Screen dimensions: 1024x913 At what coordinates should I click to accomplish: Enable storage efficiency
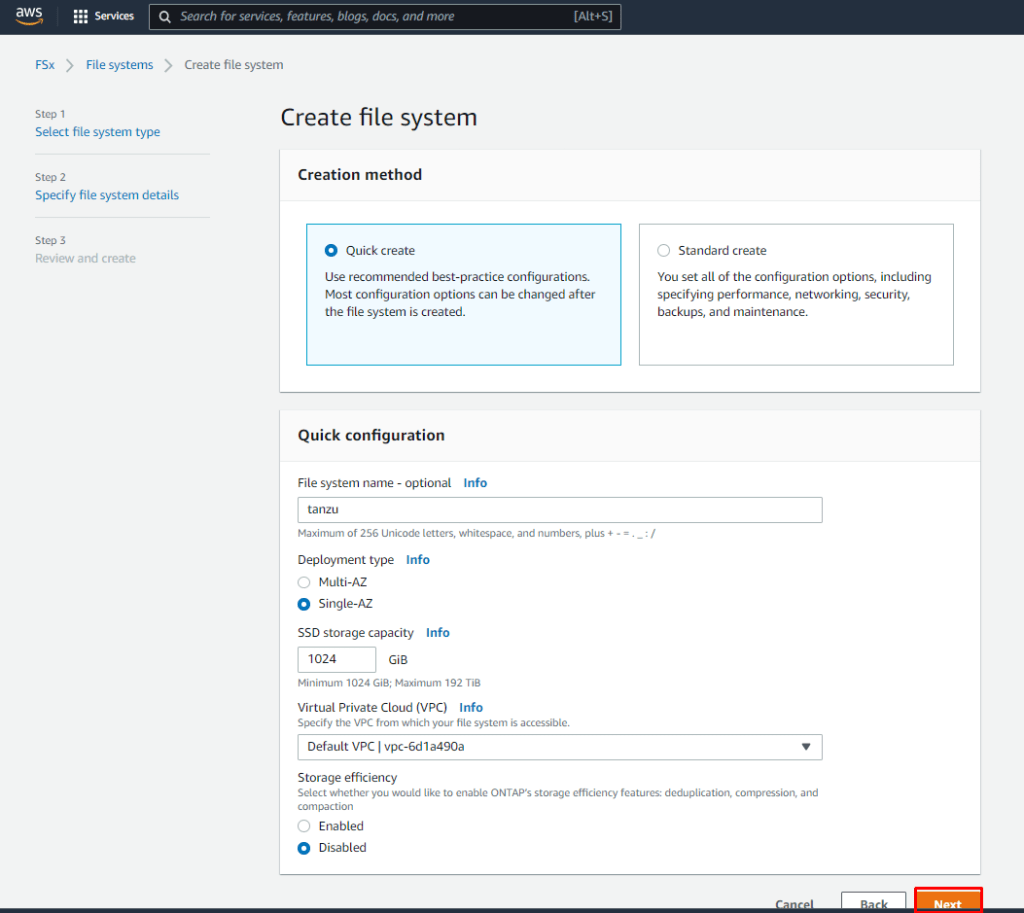point(304,826)
